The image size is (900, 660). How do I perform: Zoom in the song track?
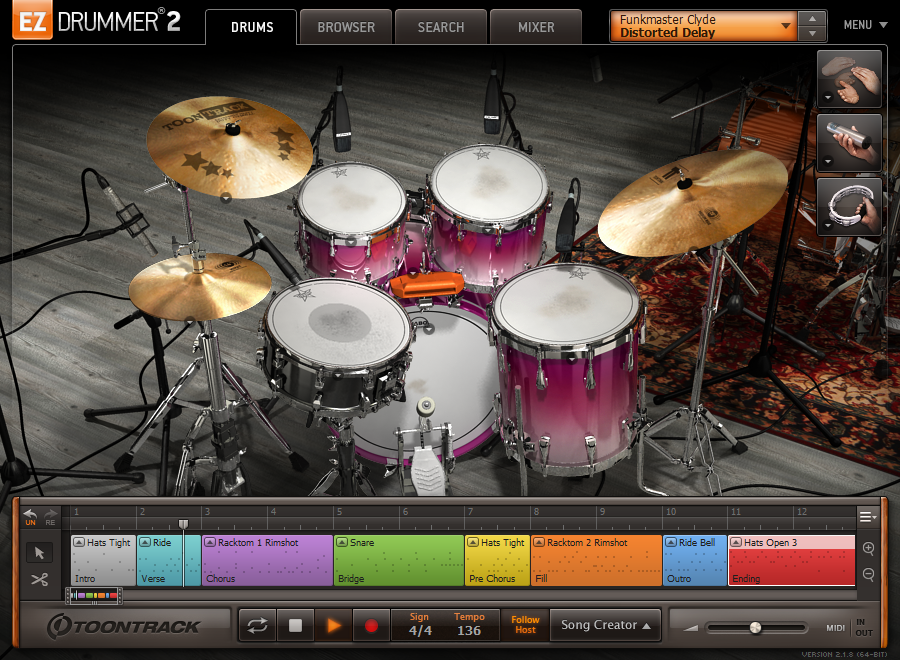tap(868, 548)
